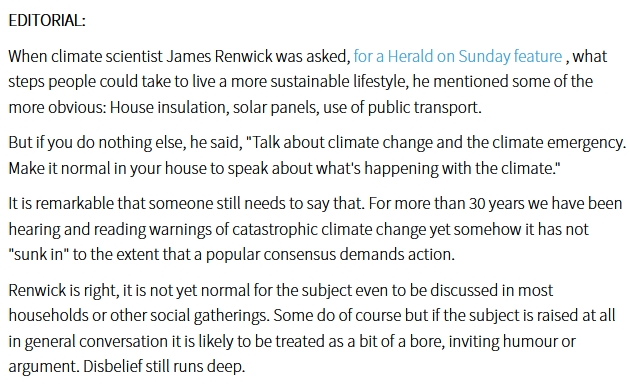Click the sentence 'Disbelief still runs deep.'
The image size is (630, 385).
(164, 367)
